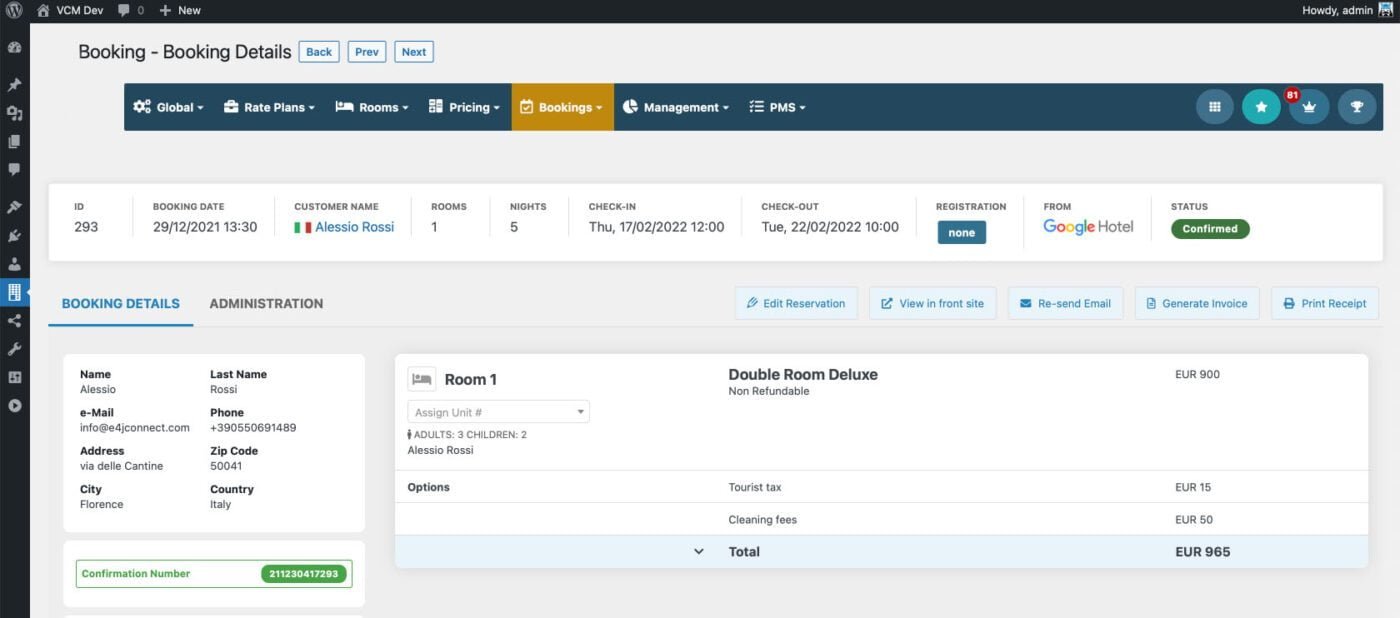Click the play-circle icon in sidebar
This screenshot has width=1400, height=618.
tap(14, 405)
